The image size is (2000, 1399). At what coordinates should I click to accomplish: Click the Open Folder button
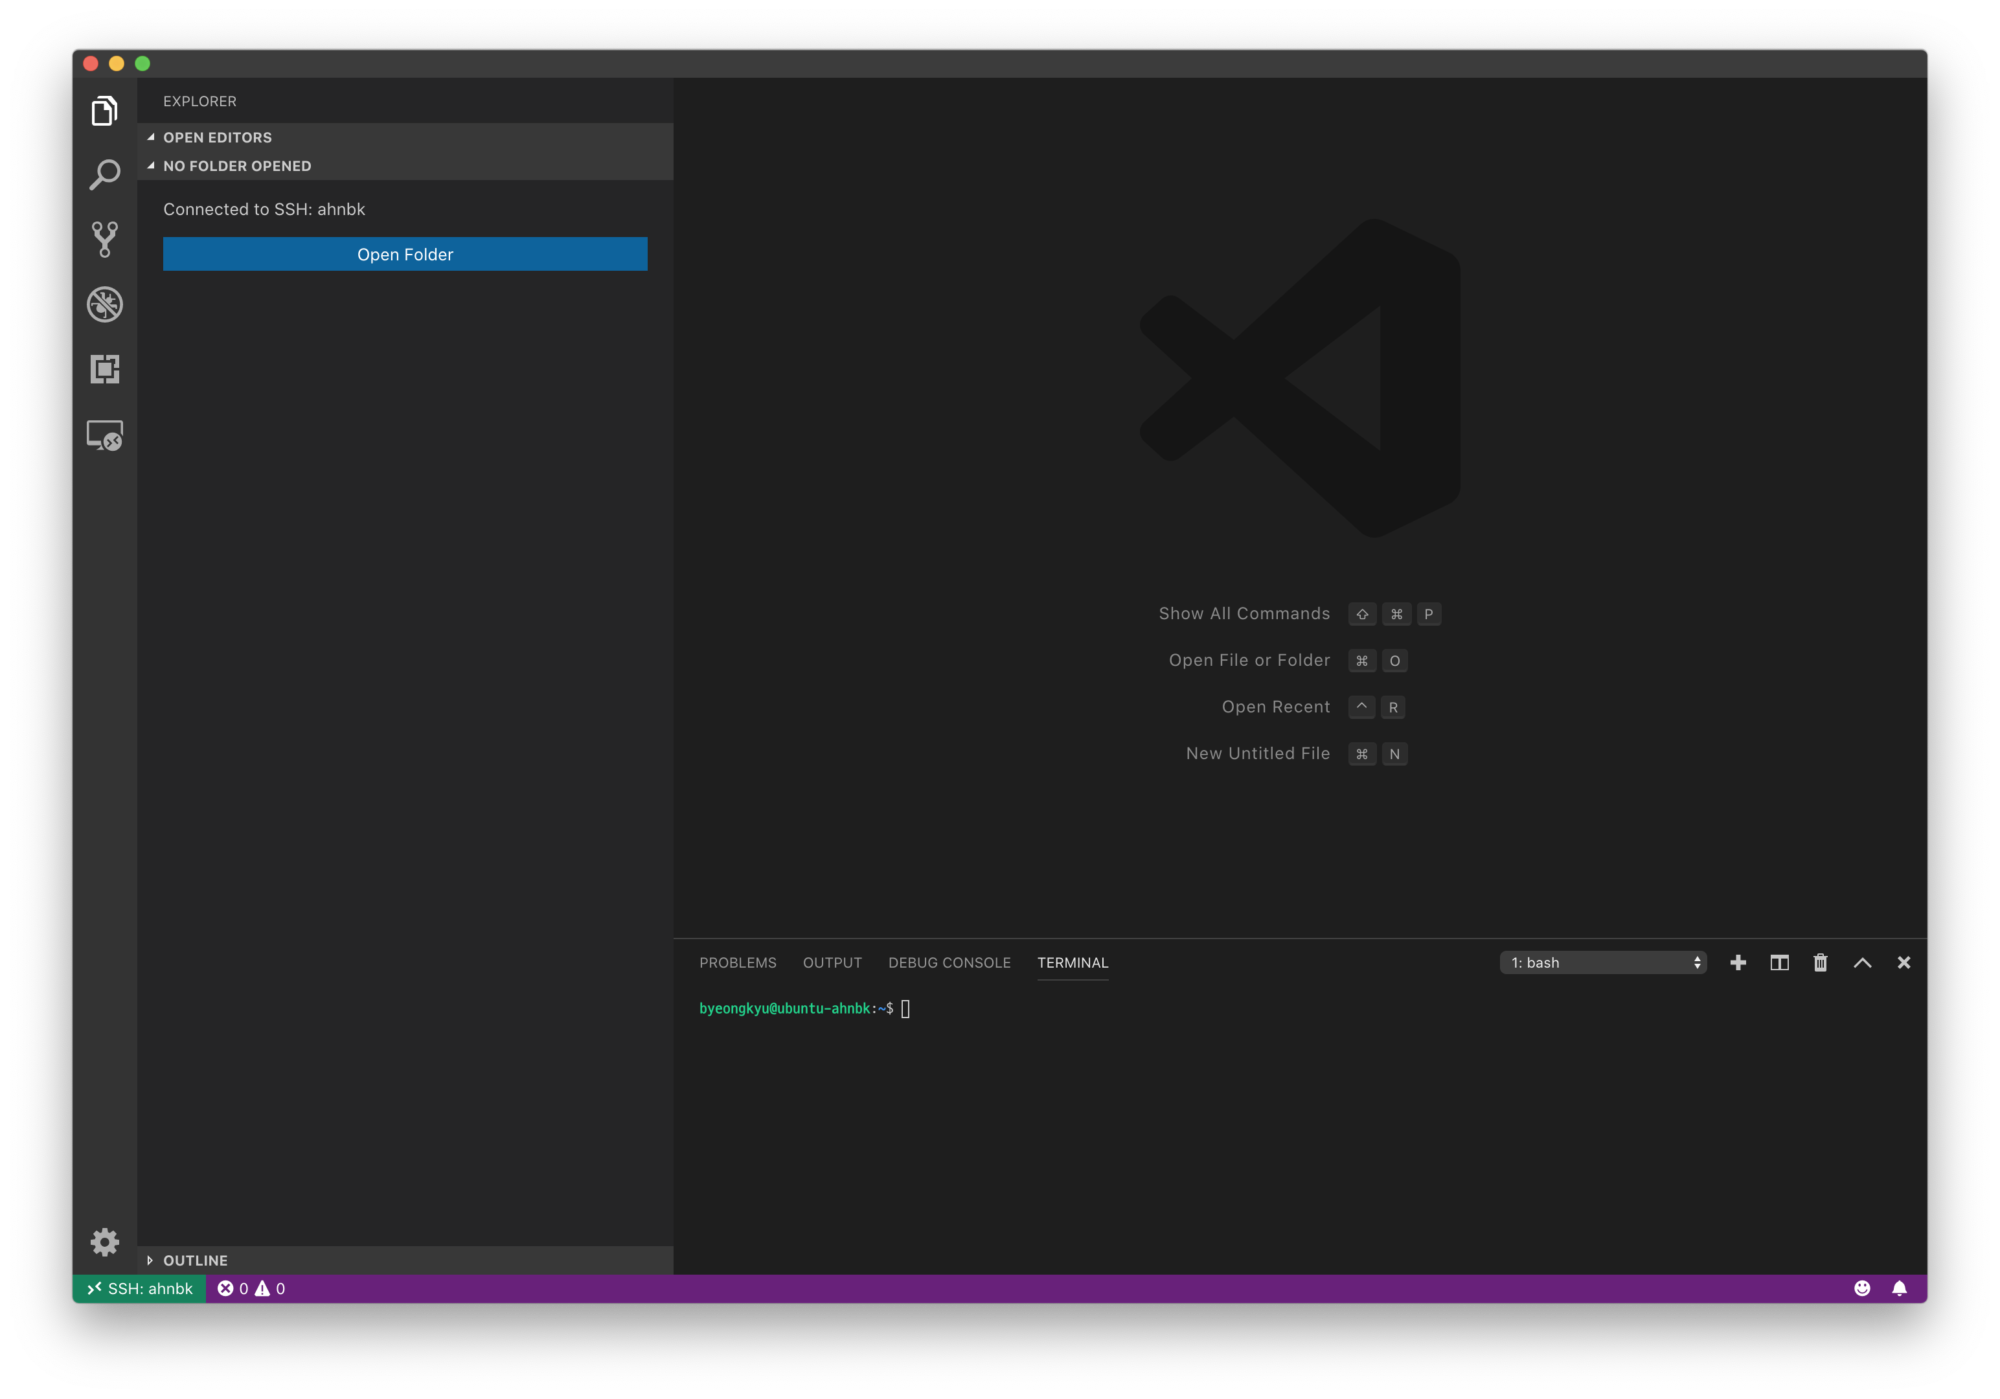405,254
